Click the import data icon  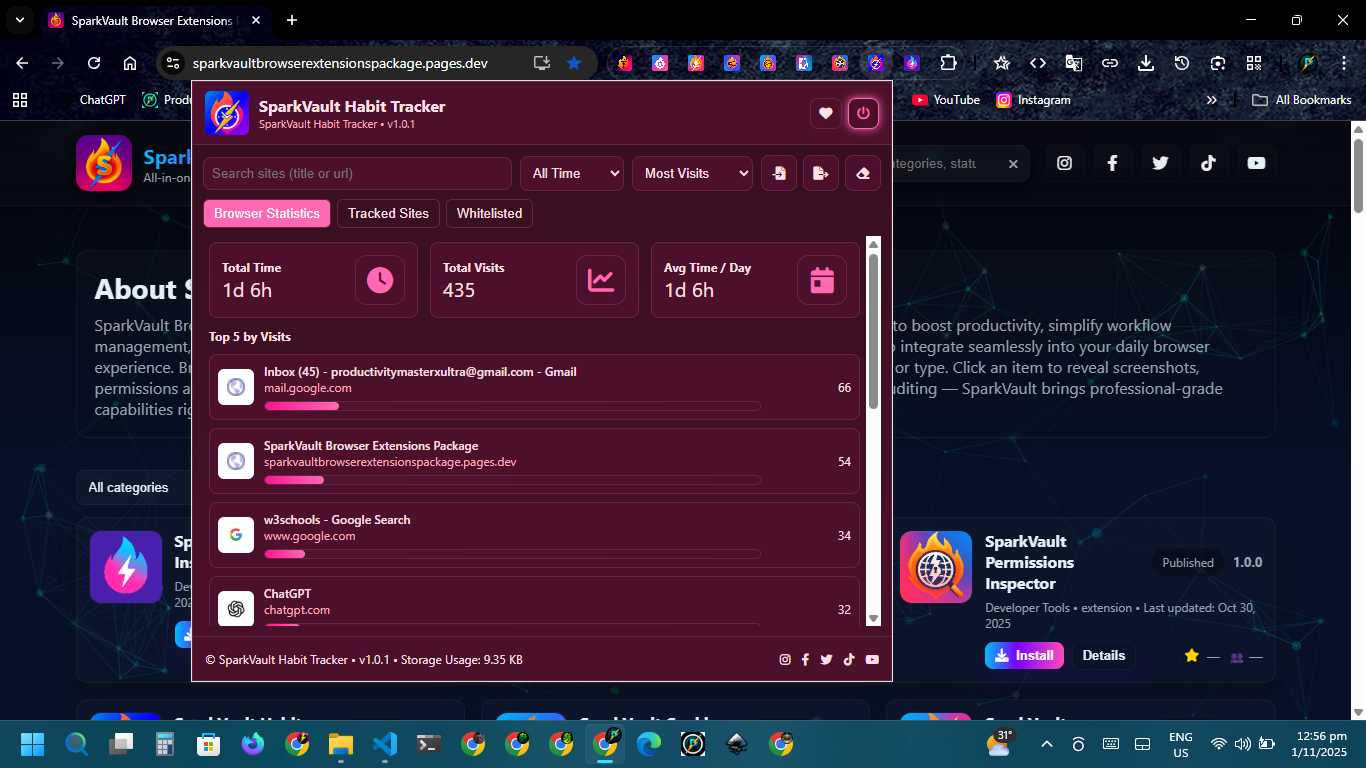[x=779, y=173]
